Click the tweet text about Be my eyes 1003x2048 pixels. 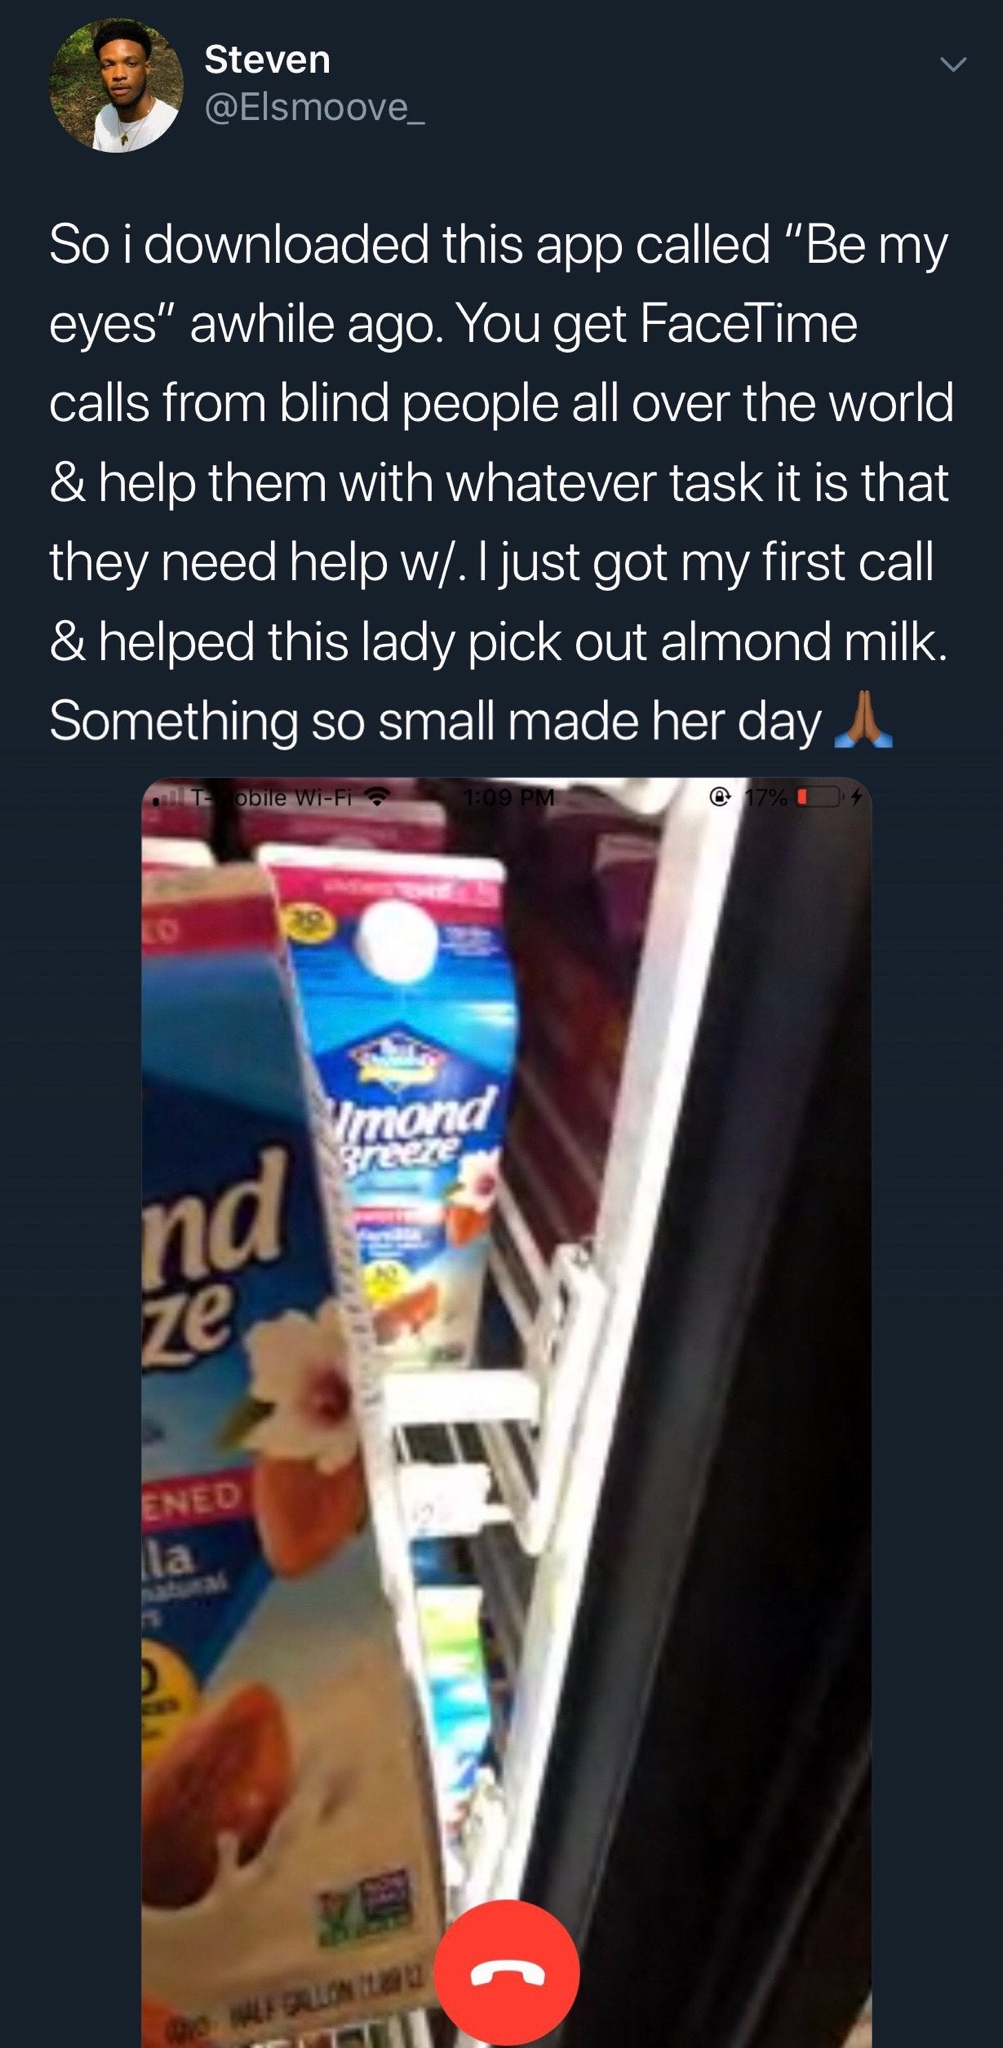[500, 482]
